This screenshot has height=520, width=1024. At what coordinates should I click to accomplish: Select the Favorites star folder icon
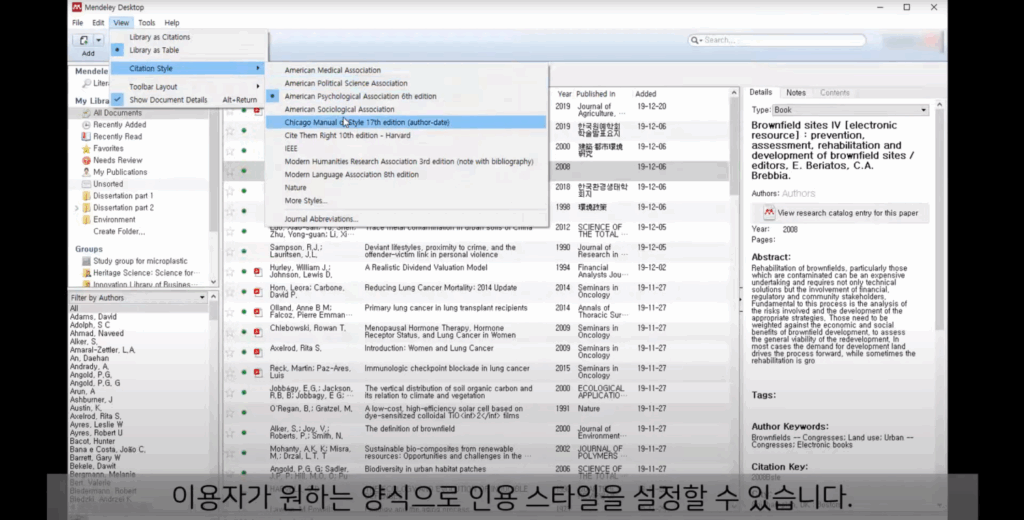point(86,148)
